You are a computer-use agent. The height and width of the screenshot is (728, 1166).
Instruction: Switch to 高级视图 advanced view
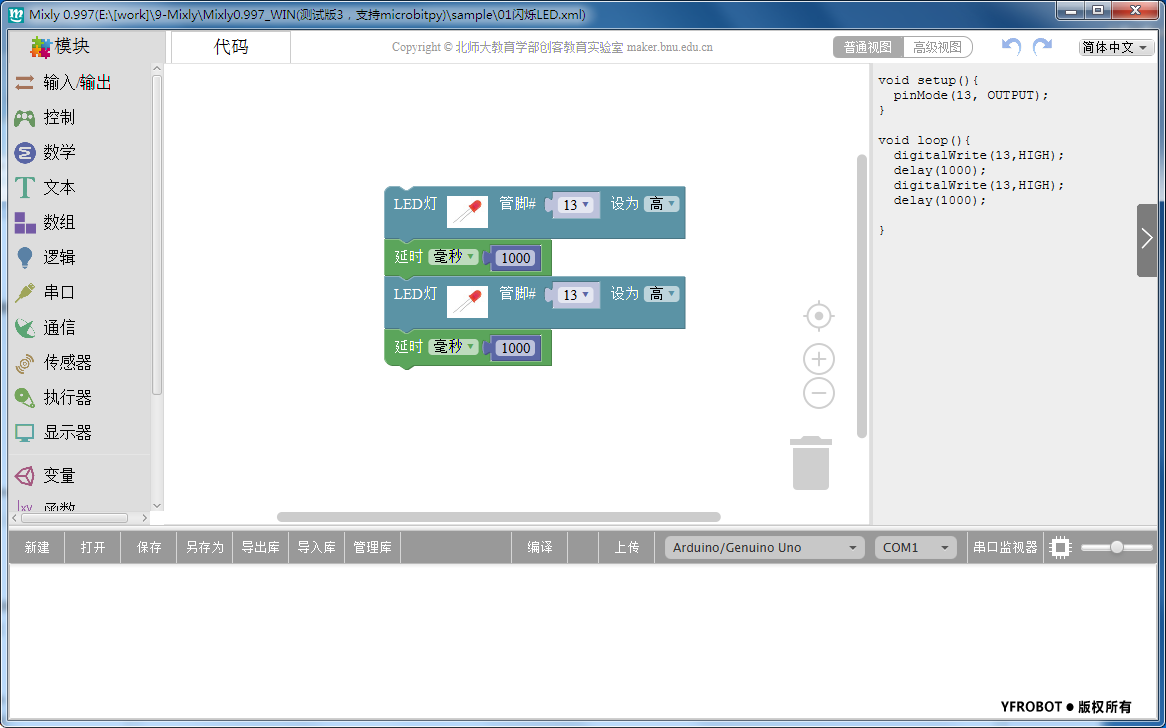(x=937, y=47)
